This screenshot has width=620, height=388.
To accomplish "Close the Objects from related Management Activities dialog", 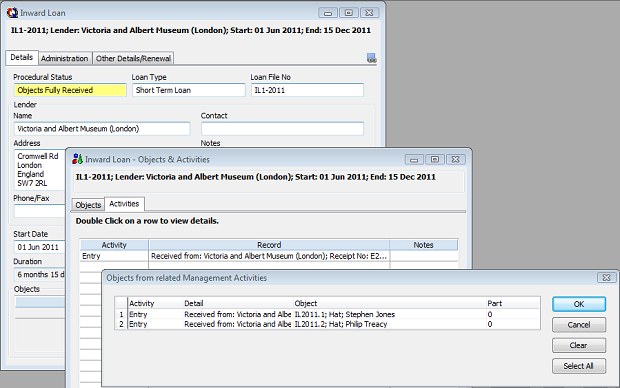I will coord(606,278).
